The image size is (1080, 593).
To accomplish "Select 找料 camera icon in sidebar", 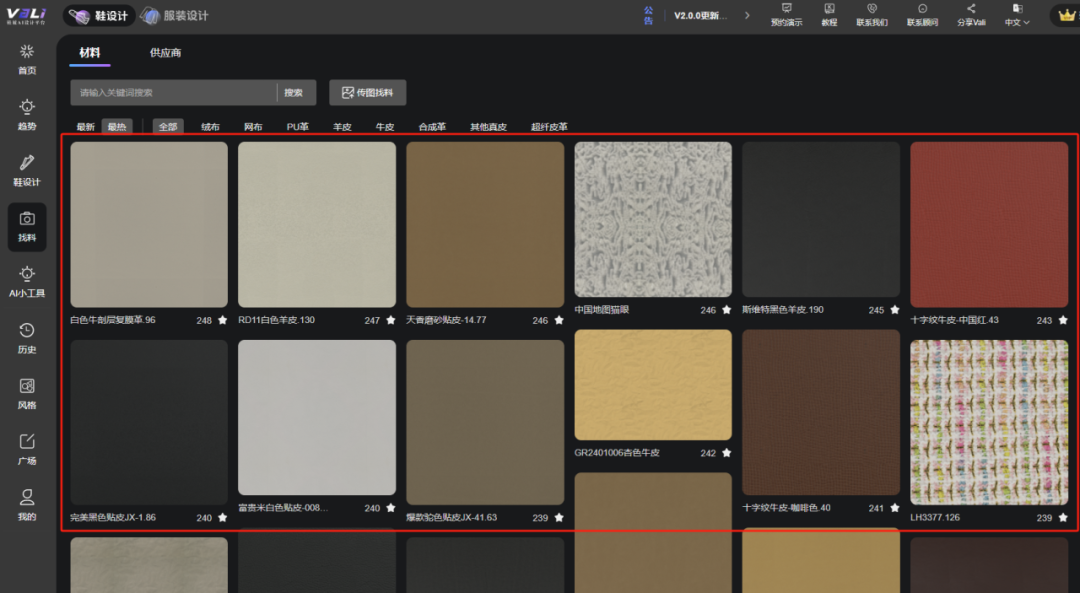I will point(27,227).
